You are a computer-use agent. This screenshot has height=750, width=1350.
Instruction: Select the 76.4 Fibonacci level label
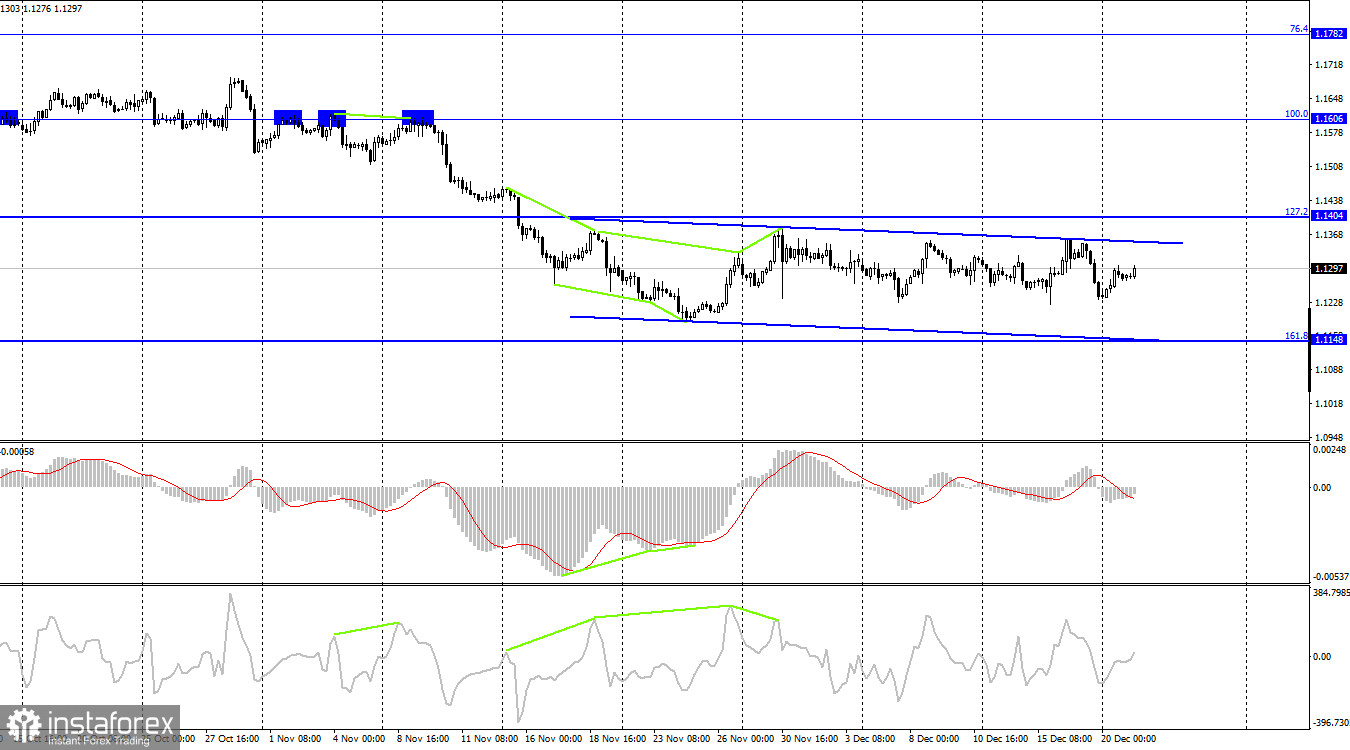pyautogui.click(x=1298, y=29)
